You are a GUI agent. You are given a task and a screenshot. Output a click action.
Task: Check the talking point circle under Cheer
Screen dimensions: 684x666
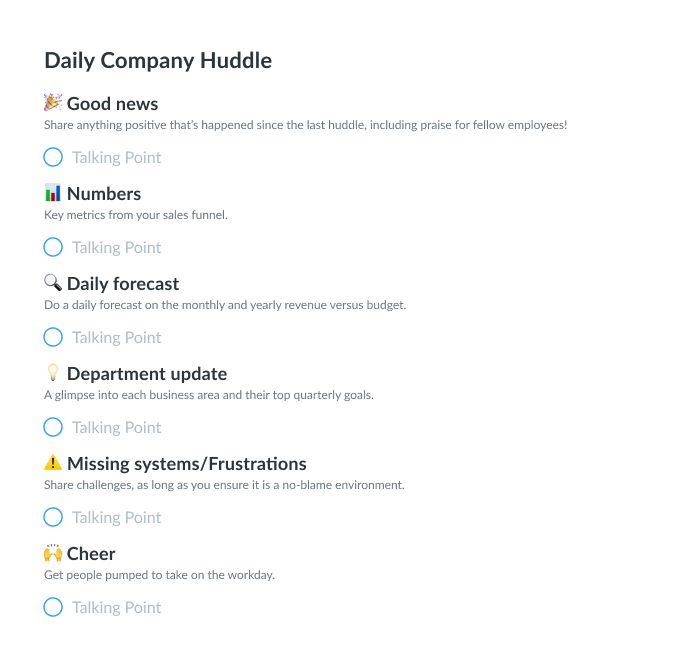53,607
